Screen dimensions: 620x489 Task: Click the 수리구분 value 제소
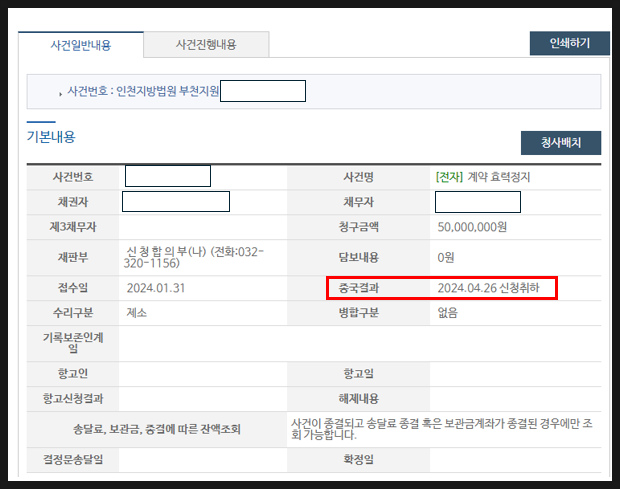pos(138,313)
